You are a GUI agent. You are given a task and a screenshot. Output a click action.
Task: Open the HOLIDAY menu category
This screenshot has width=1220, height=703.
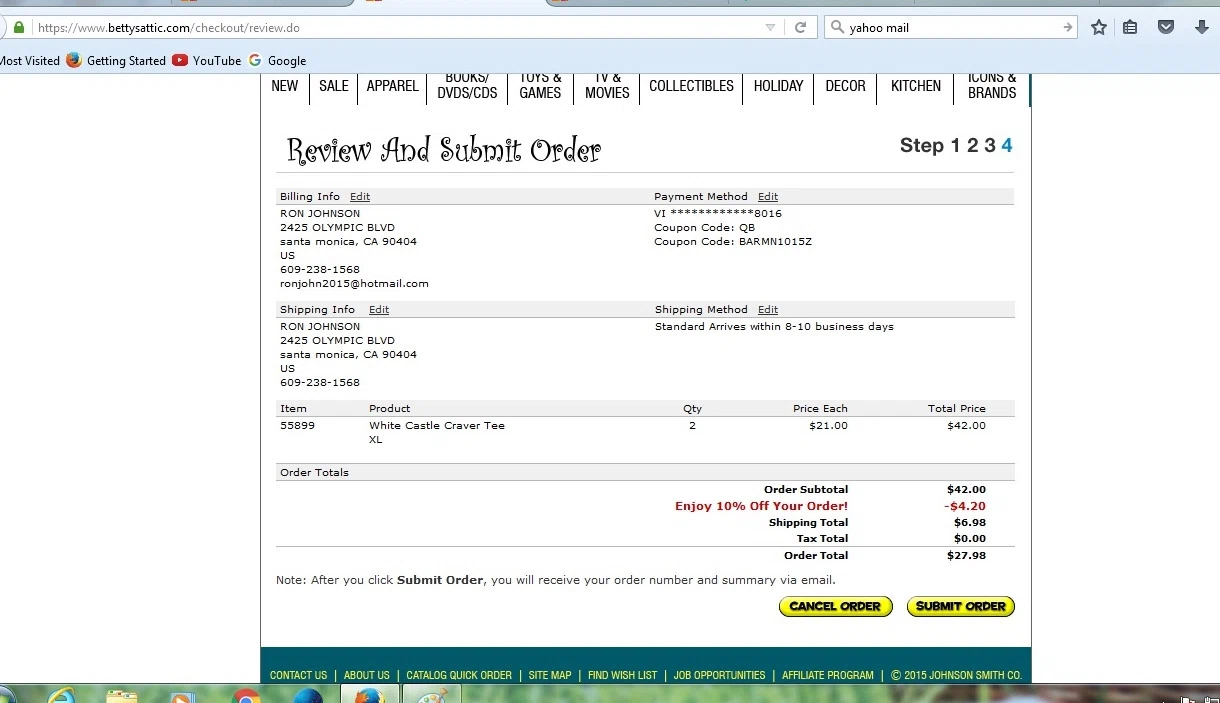coord(778,86)
